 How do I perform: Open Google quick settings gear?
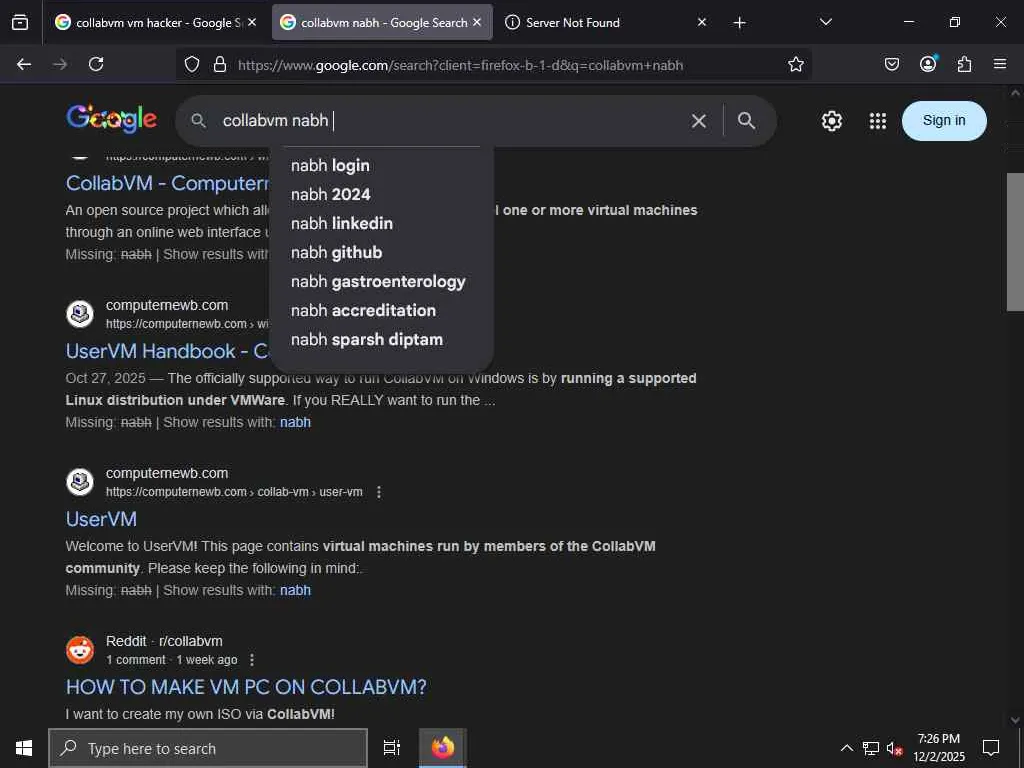point(831,121)
